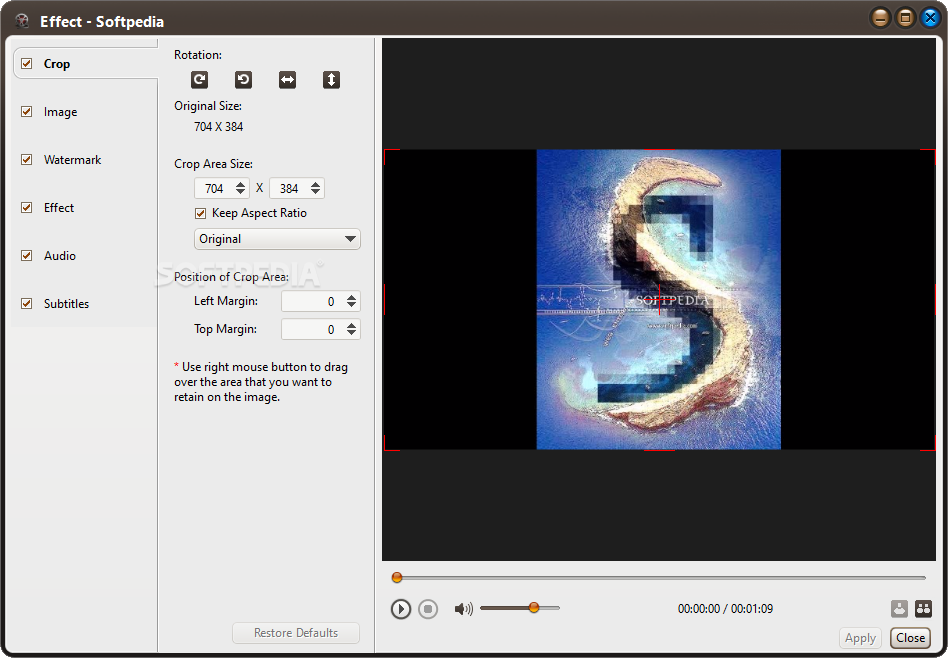This screenshot has width=948, height=658.
Task: Decrease crop height with down arrow
Action: [315, 192]
